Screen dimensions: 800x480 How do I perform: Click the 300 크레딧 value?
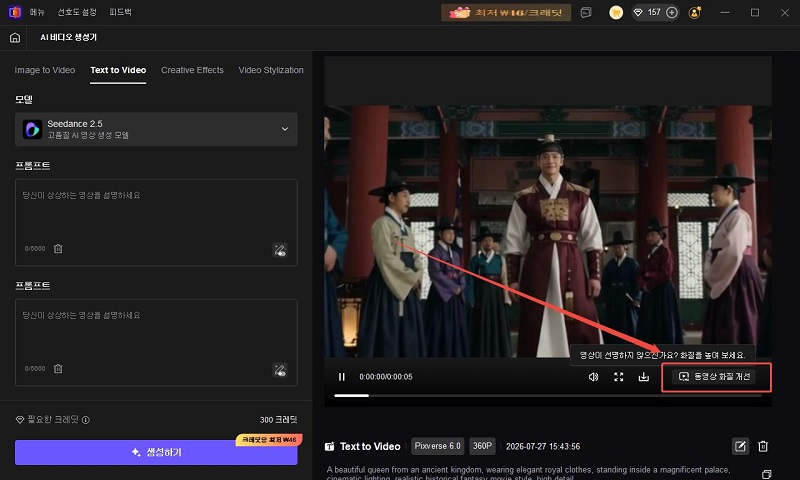(x=279, y=420)
